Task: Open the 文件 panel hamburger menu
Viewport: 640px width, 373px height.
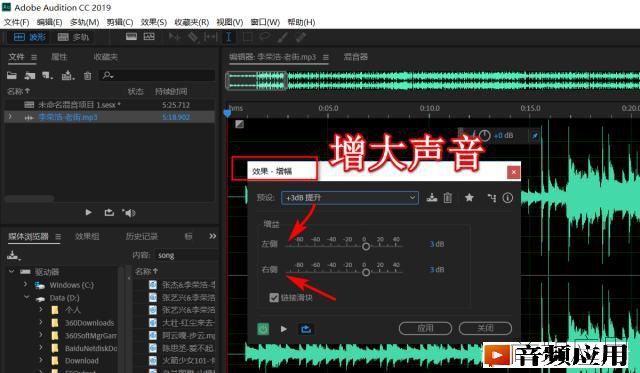Action: (34, 57)
